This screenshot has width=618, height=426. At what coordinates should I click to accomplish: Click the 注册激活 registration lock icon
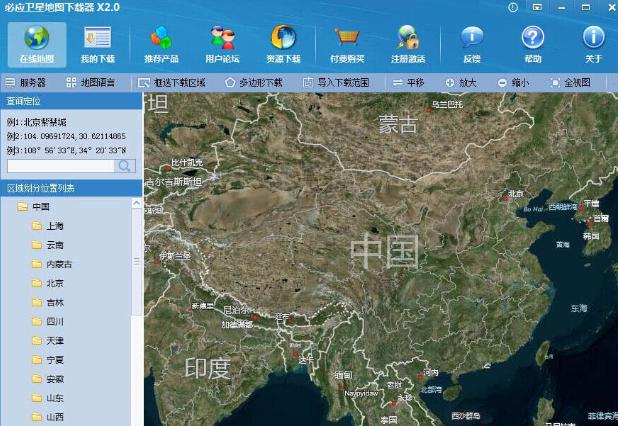(407, 43)
